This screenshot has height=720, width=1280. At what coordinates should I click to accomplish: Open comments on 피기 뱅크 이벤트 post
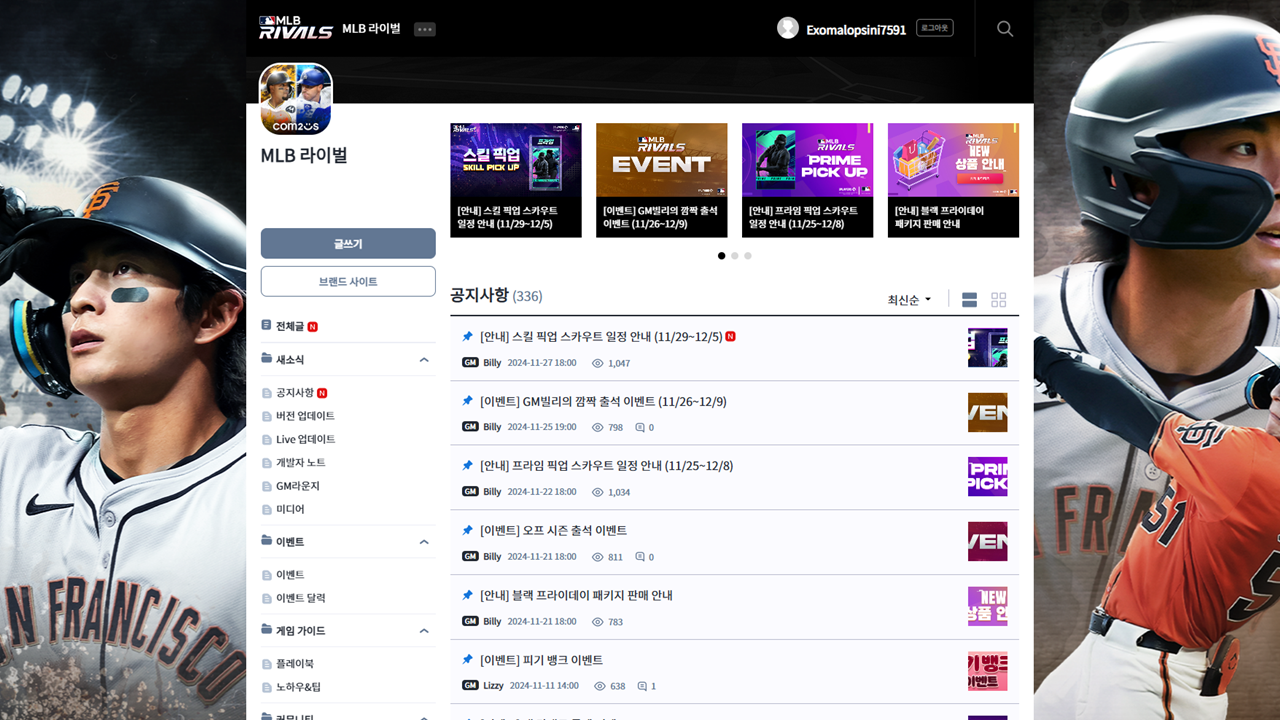click(647, 686)
